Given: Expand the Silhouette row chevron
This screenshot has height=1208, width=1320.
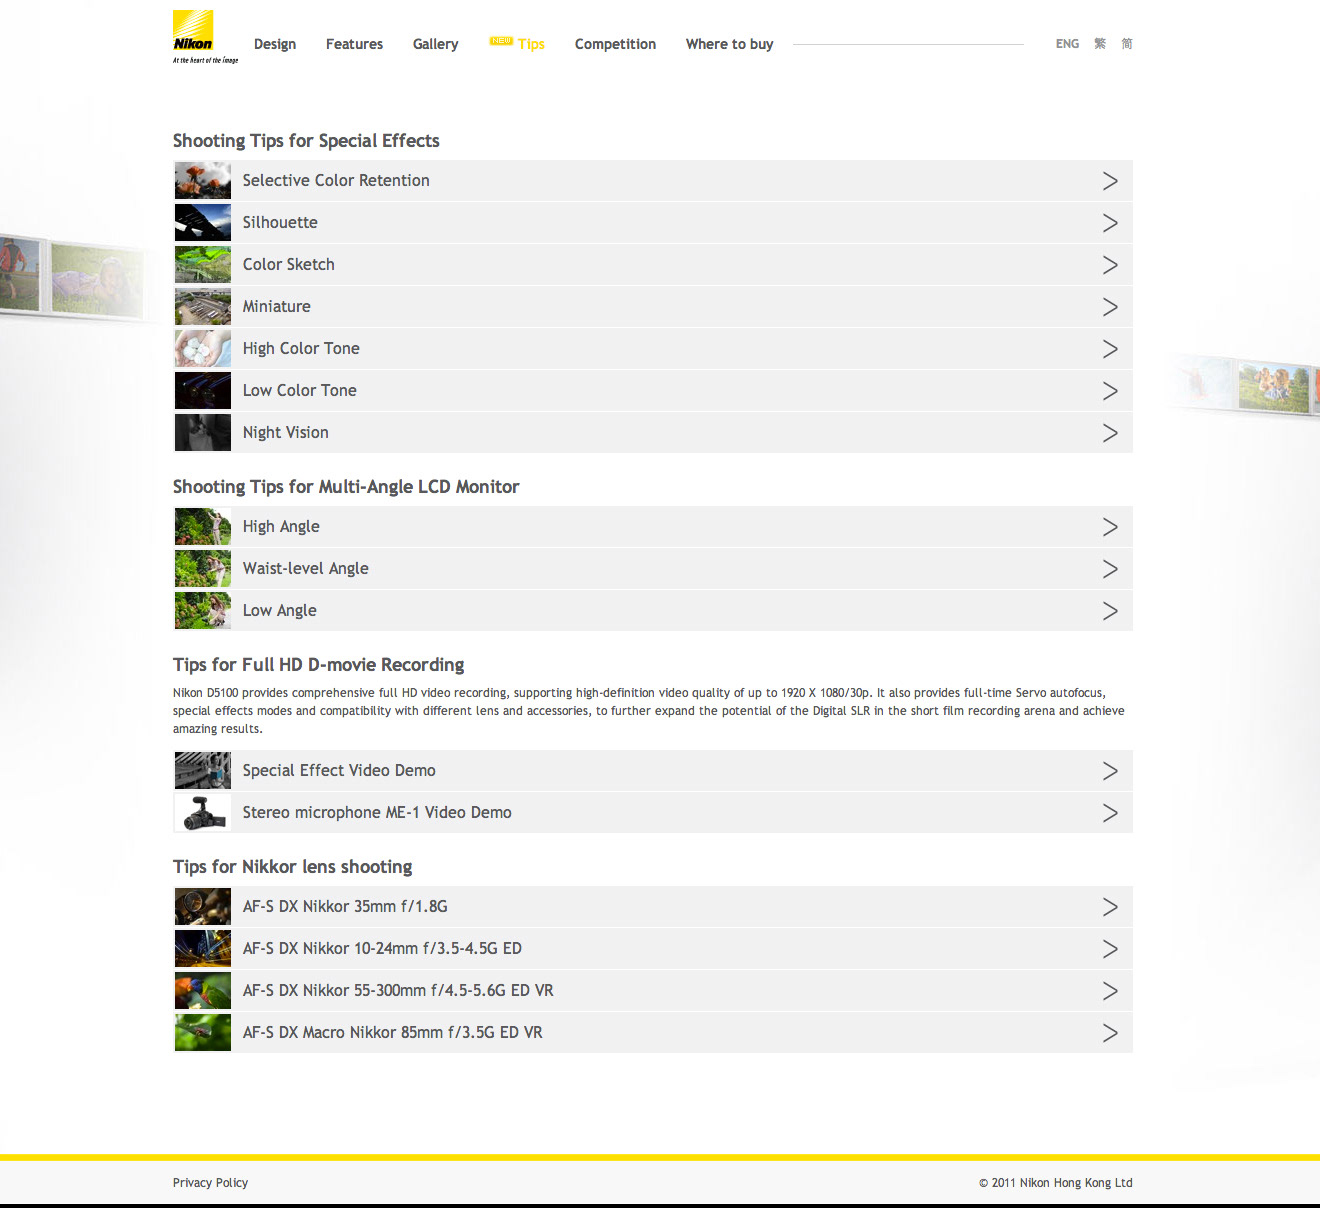Looking at the screenshot, I should point(1110,223).
